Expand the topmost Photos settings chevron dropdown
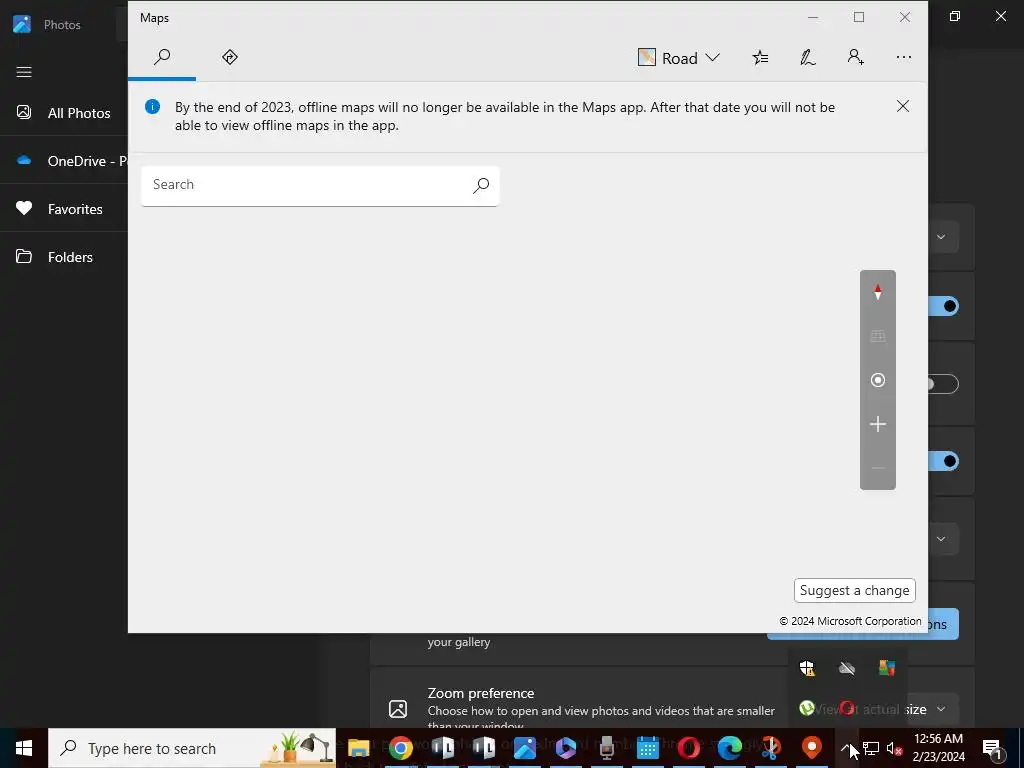 click(943, 236)
